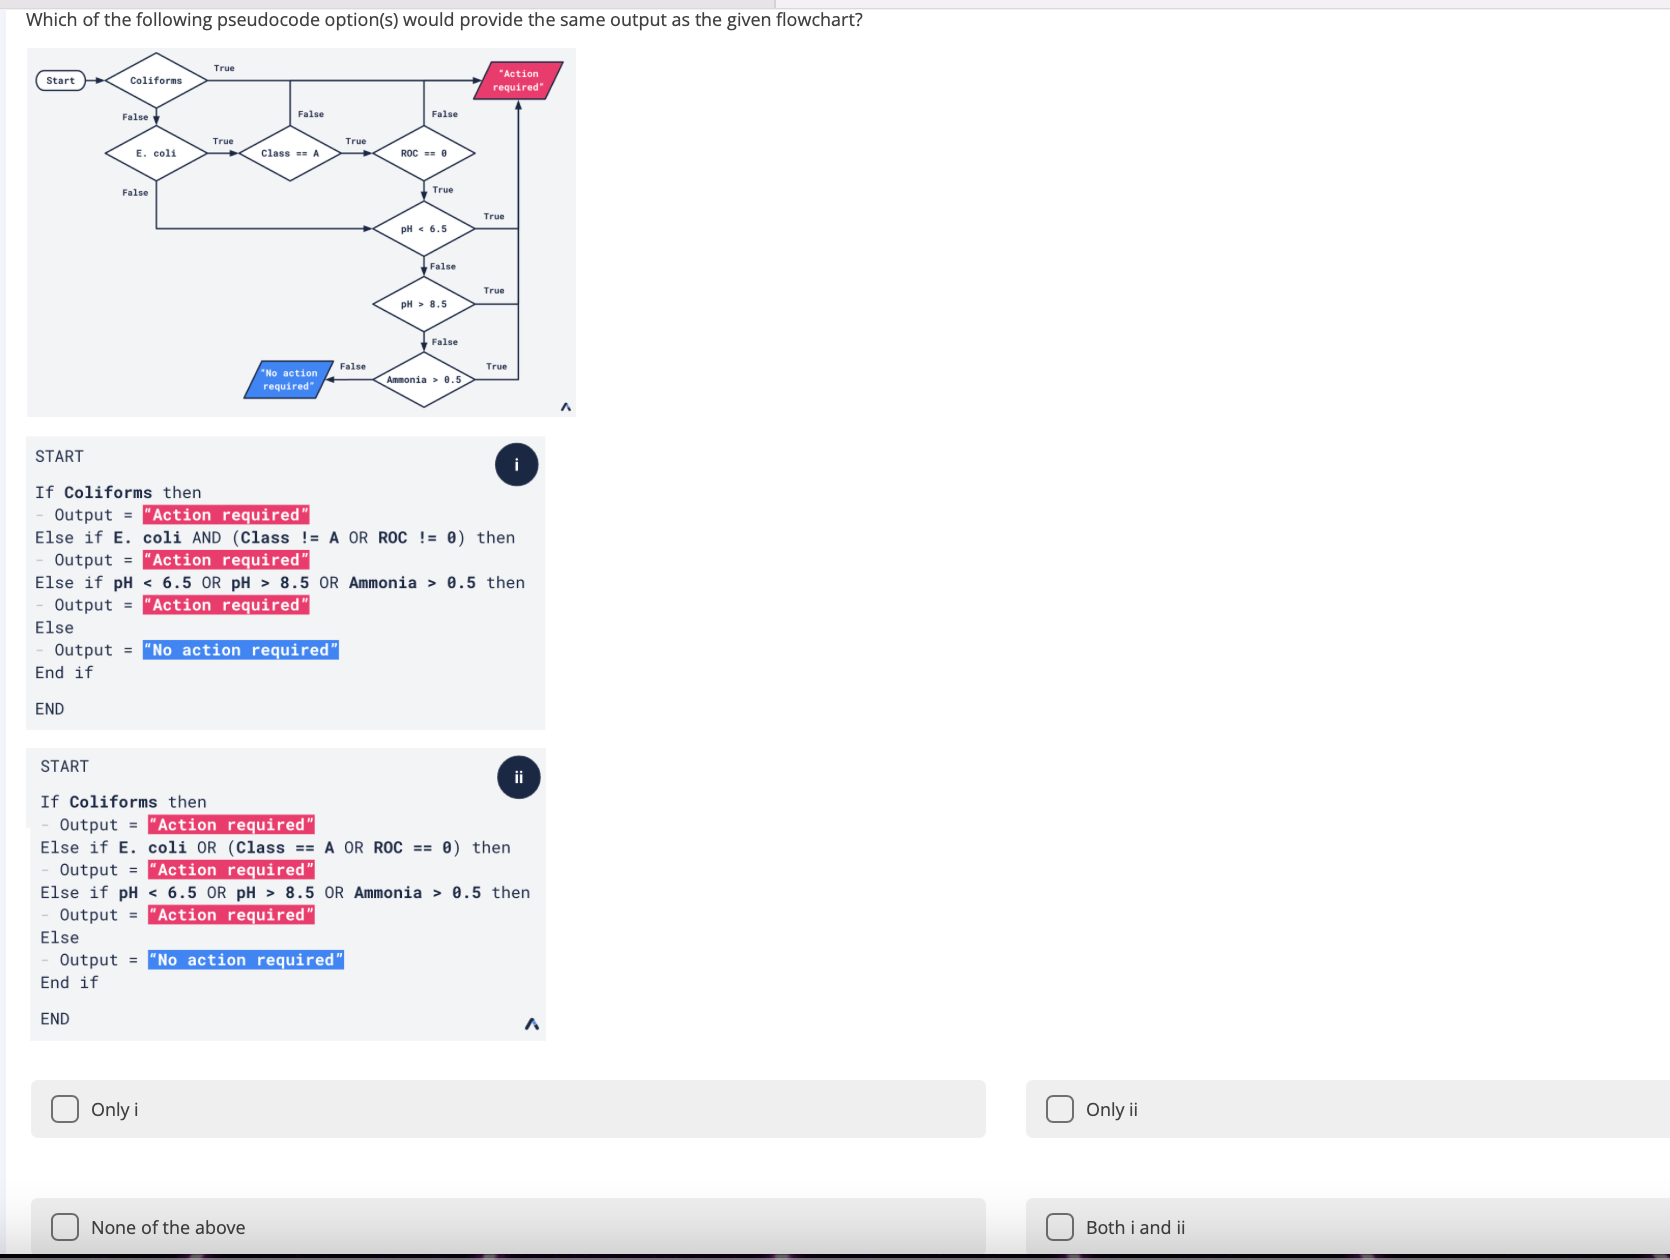Click the 'Else if E. coli AND' line
This screenshot has height=1260, width=1670.
tap(275, 537)
